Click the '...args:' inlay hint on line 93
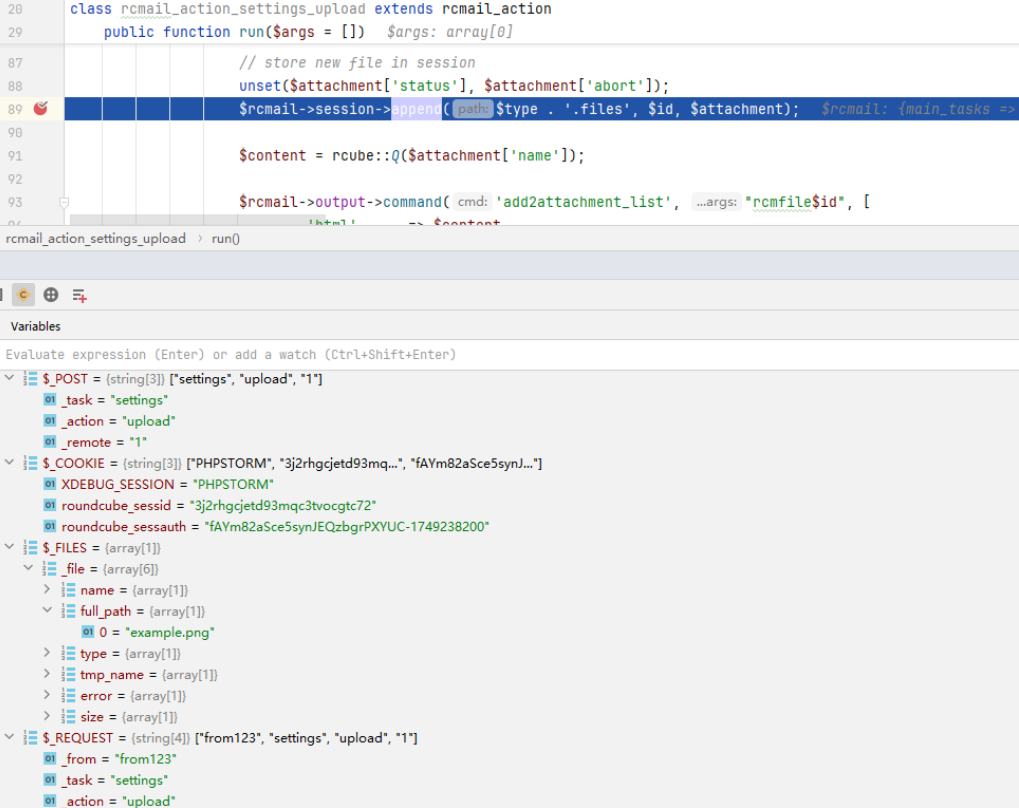This screenshot has height=808, width=1019. (717, 202)
